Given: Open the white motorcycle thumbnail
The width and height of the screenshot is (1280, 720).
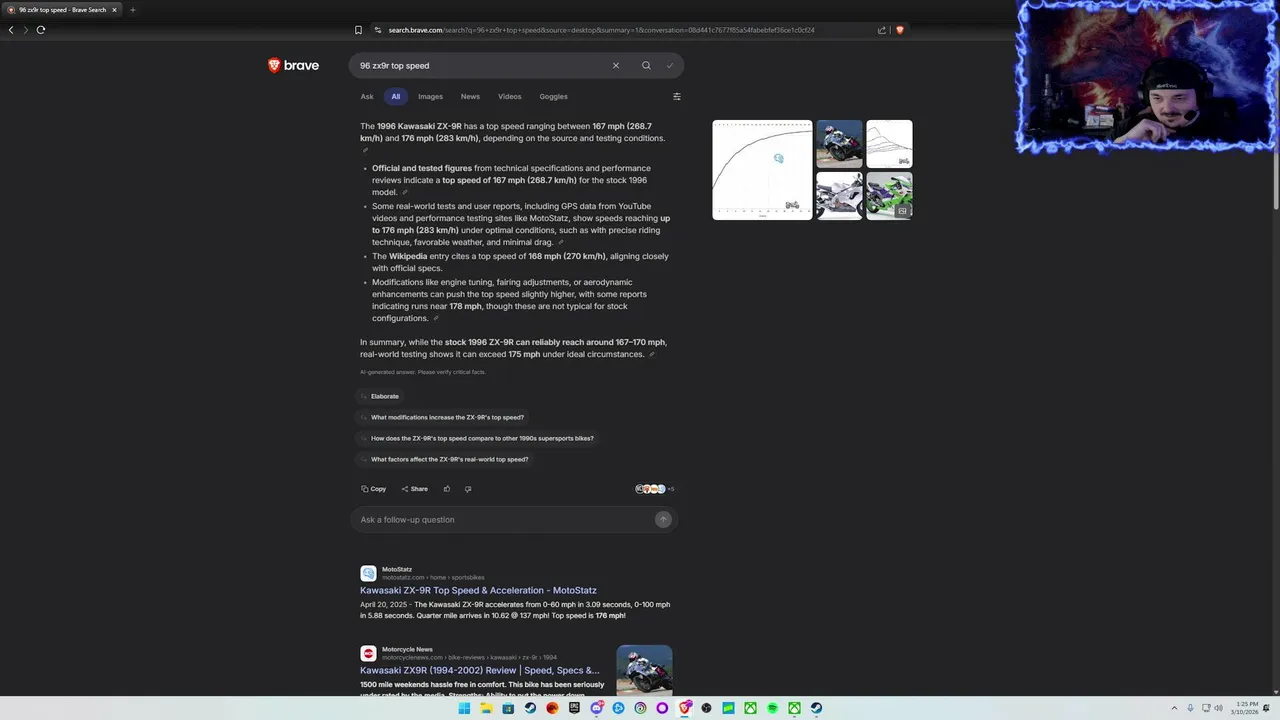Looking at the screenshot, I should click(x=839, y=196).
